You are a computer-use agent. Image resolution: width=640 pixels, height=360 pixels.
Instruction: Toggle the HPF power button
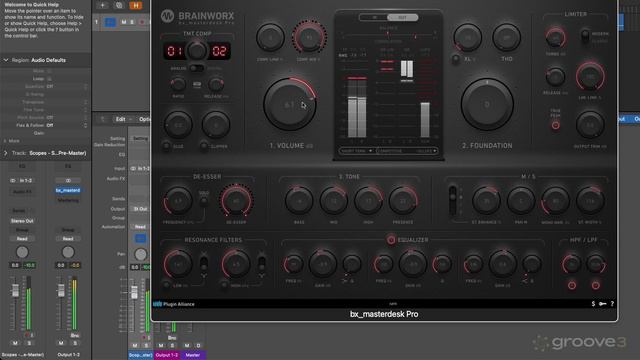(x=571, y=285)
